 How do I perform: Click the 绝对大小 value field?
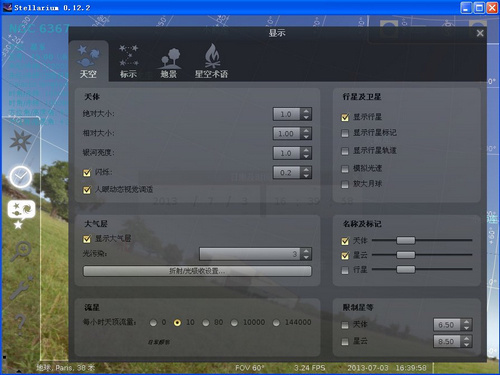coord(287,114)
